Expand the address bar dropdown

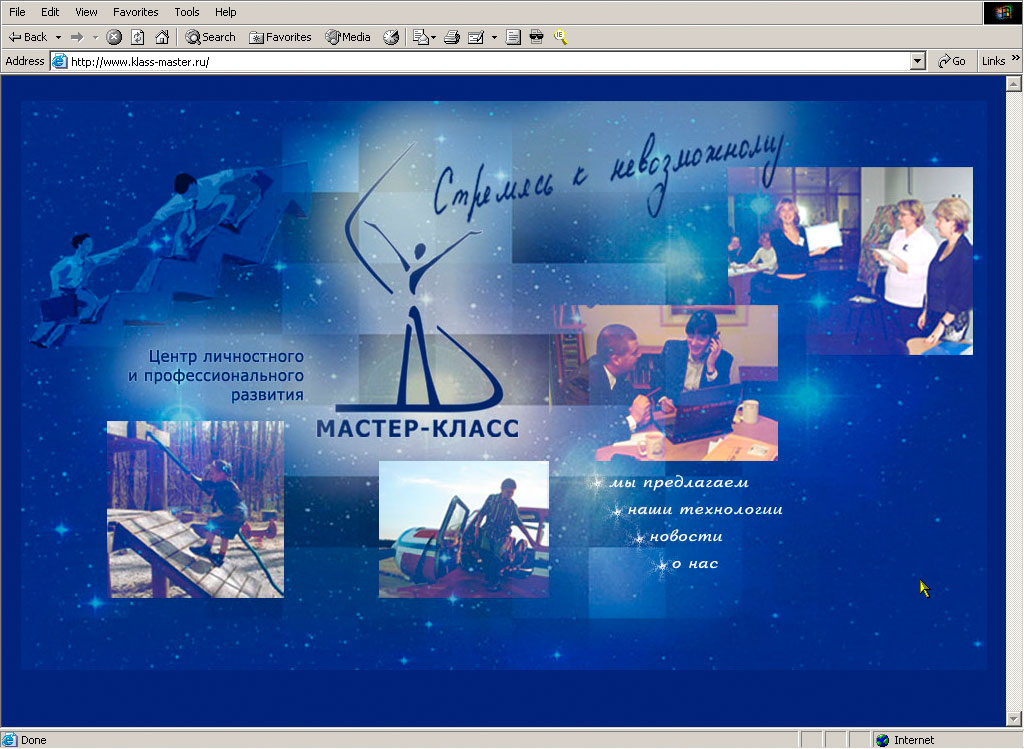tap(918, 61)
